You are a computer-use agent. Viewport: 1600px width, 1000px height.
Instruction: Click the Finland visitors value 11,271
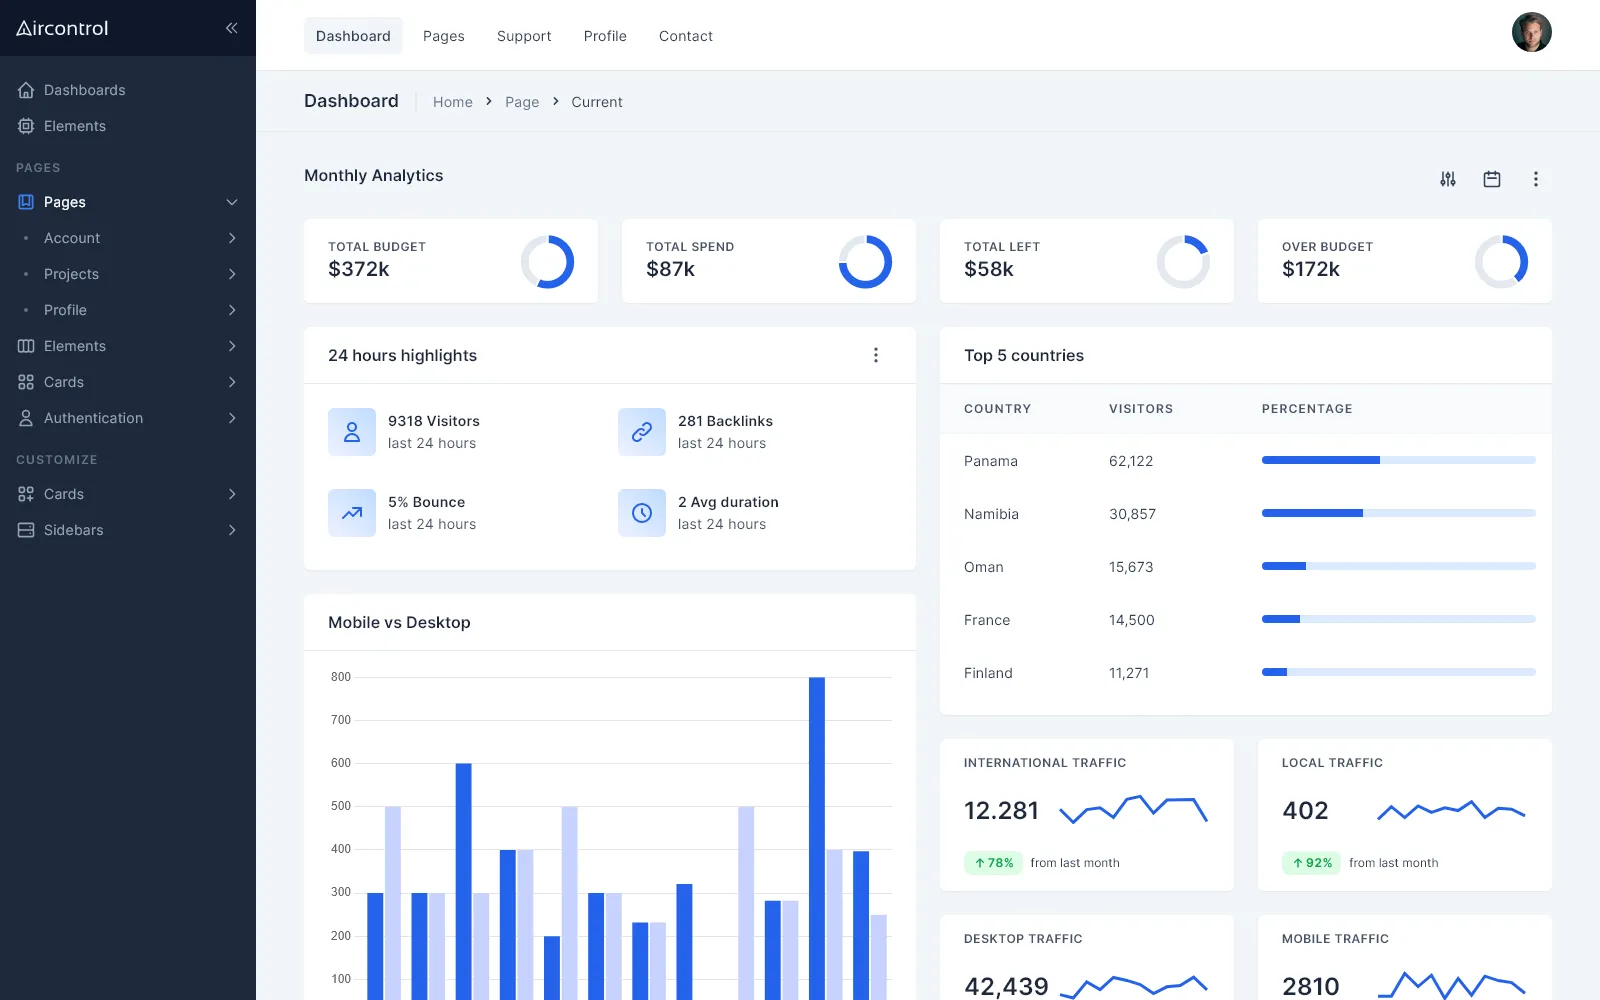pos(1129,673)
